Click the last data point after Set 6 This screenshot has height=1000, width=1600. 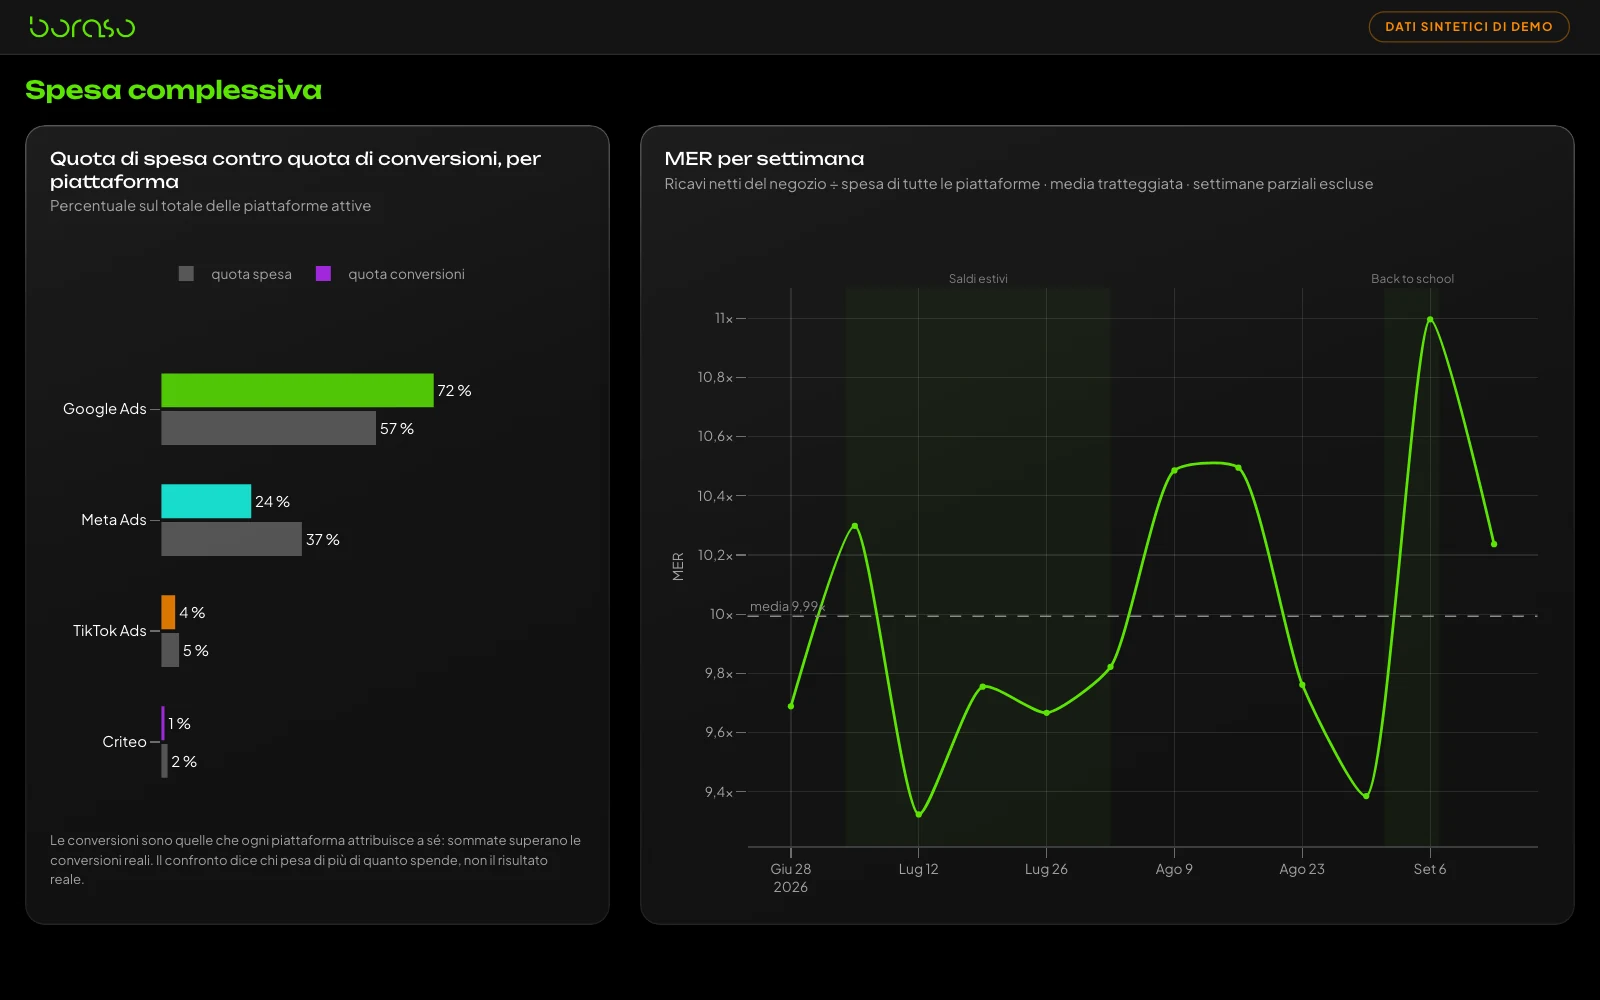tap(1494, 544)
